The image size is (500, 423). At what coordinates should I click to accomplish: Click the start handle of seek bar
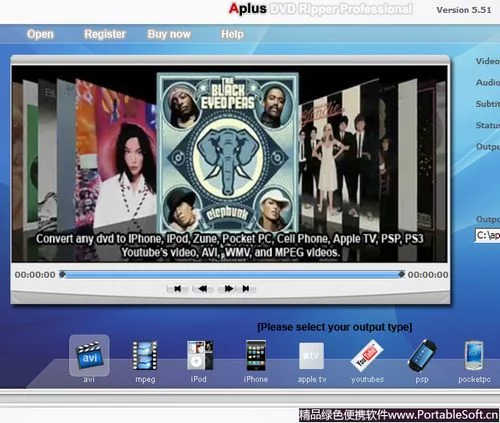click(x=62, y=274)
